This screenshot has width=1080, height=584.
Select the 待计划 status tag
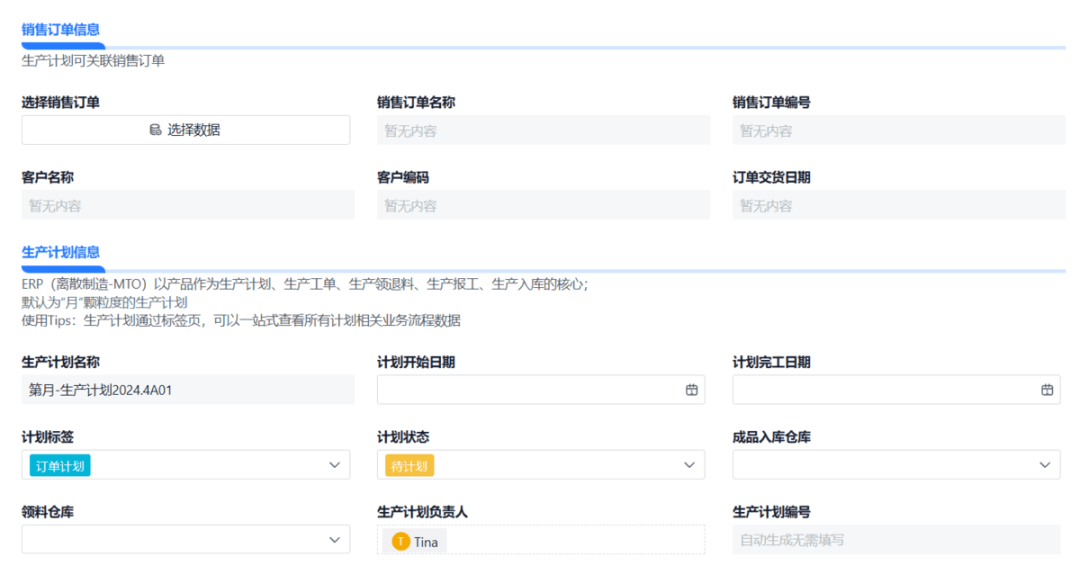[410, 466]
